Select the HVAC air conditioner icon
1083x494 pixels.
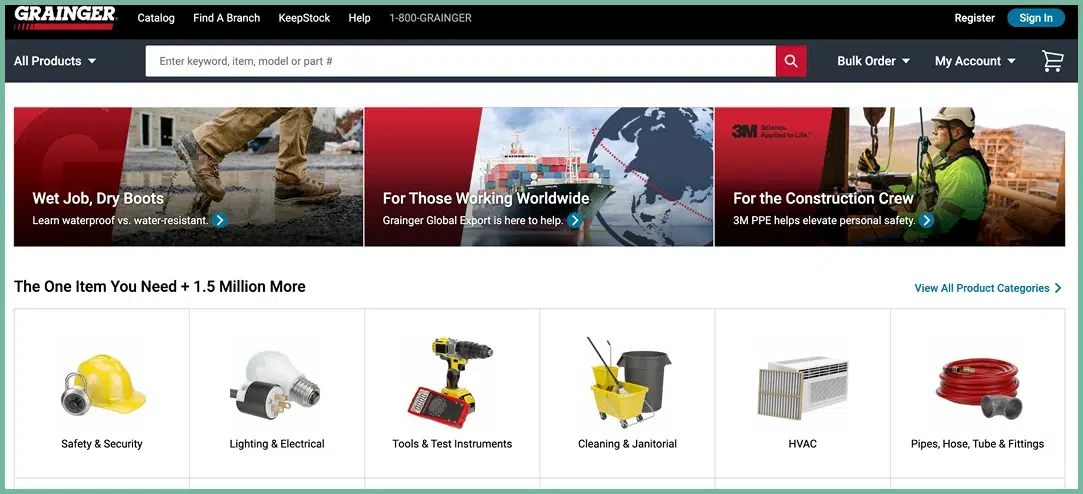tap(802, 385)
